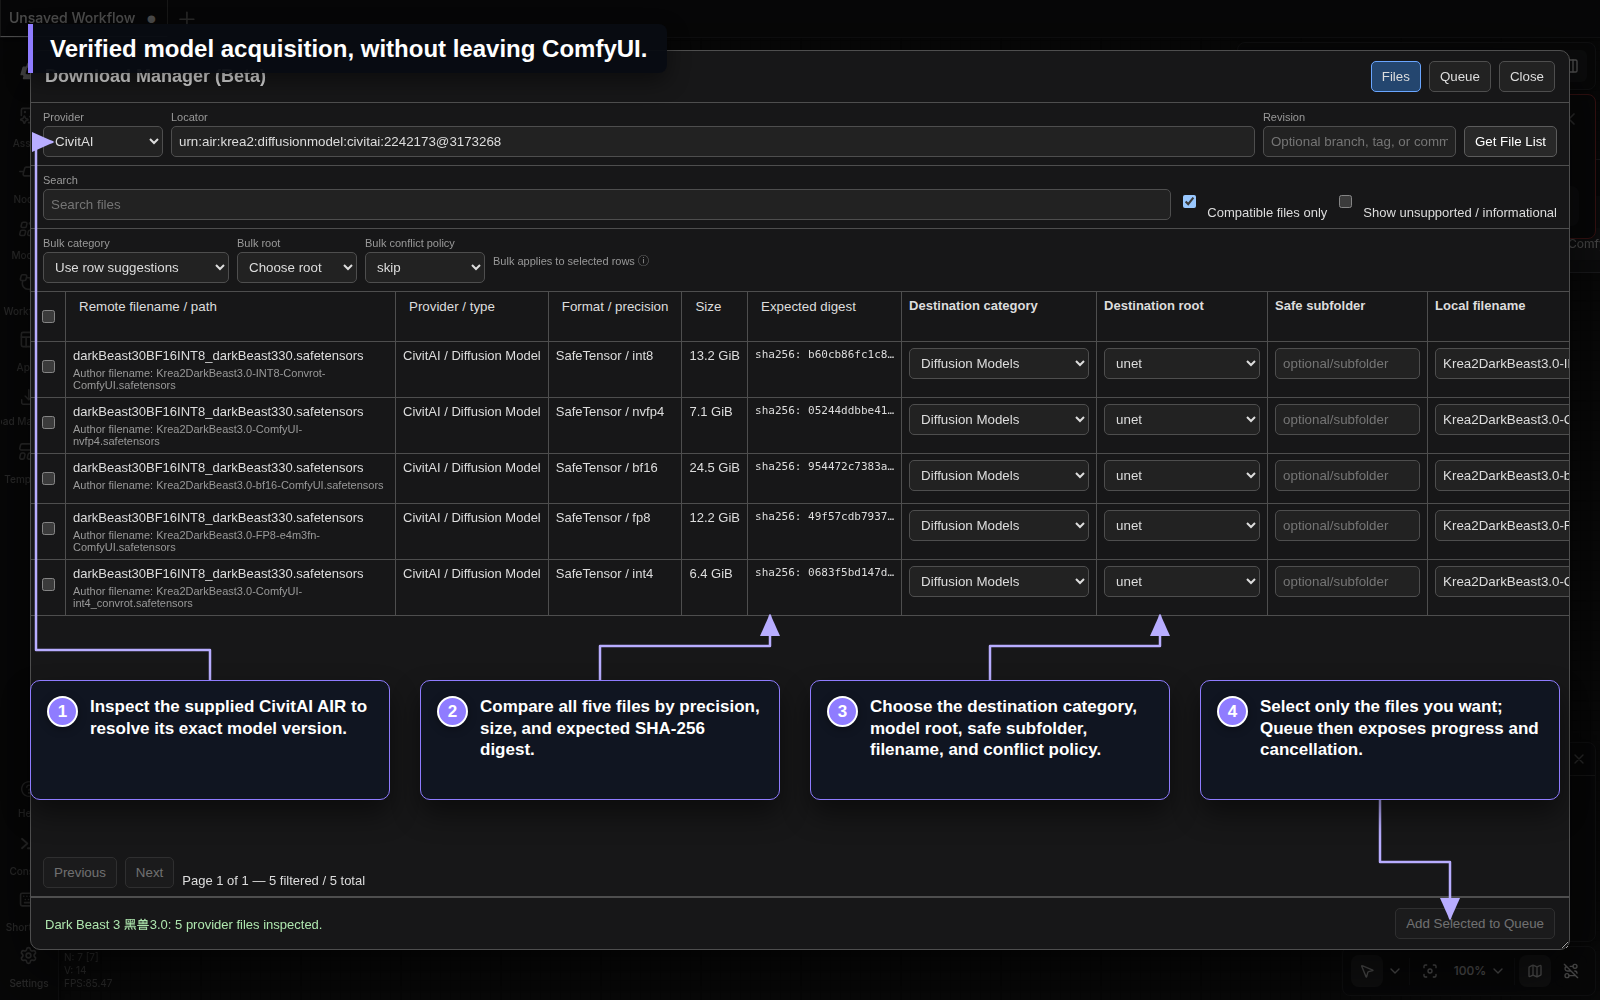Click the fit view to frame icon
Viewport: 1600px width, 1000px height.
pyautogui.click(x=1430, y=971)
